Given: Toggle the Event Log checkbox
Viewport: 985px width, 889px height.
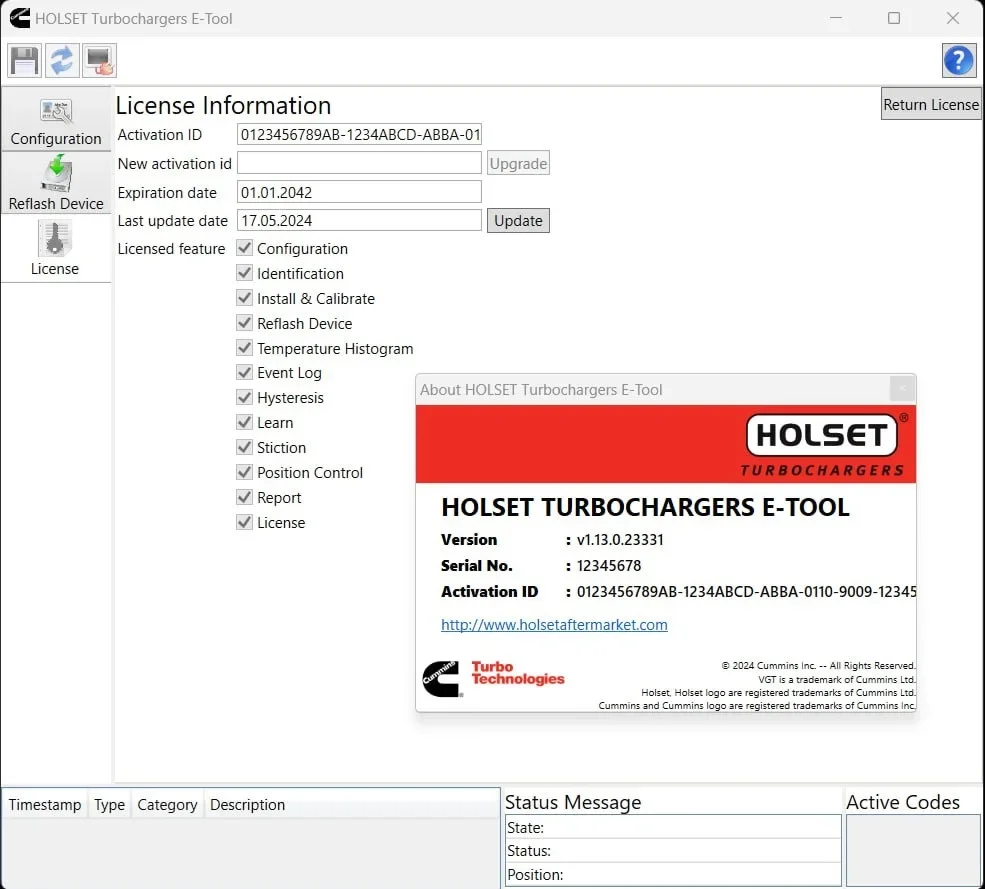Looking at the screenshot, I should pos(244,373).
